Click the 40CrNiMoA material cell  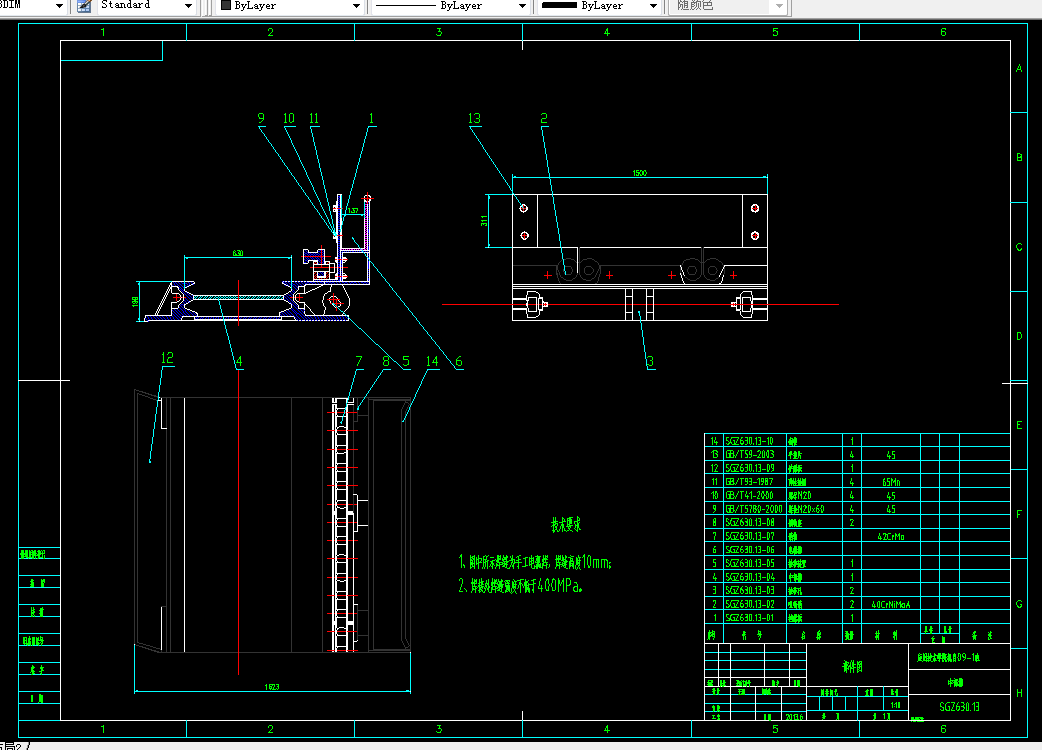coord(890,605)
